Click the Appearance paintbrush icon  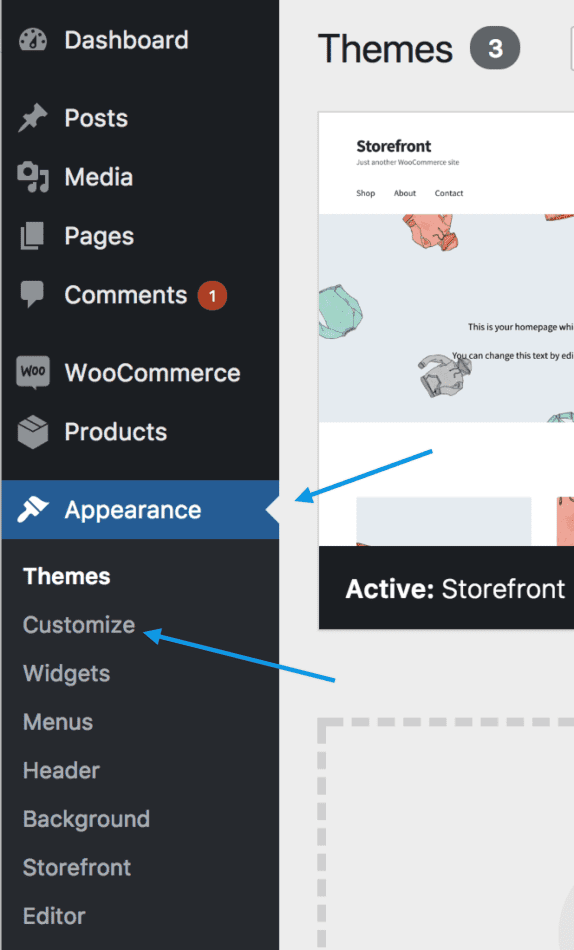coord(33,510)
